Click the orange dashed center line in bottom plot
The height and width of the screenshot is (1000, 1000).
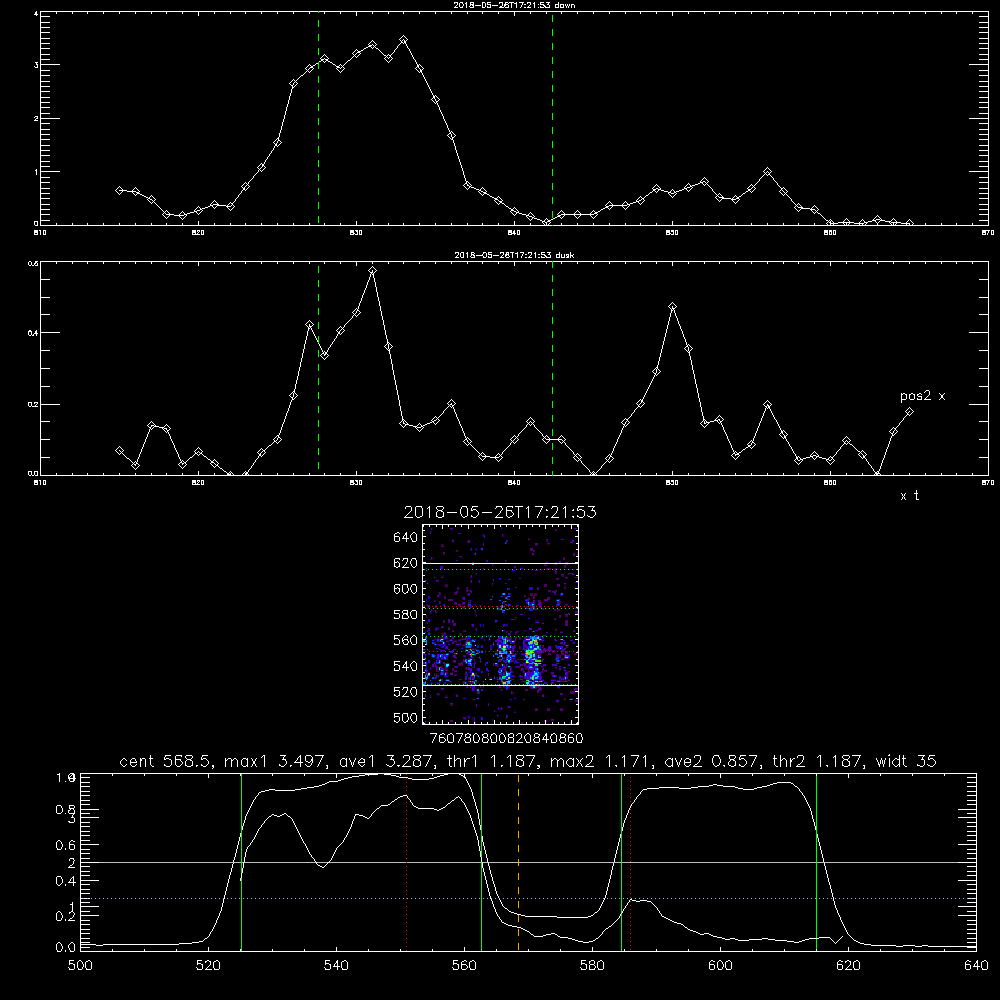point(518,862)
